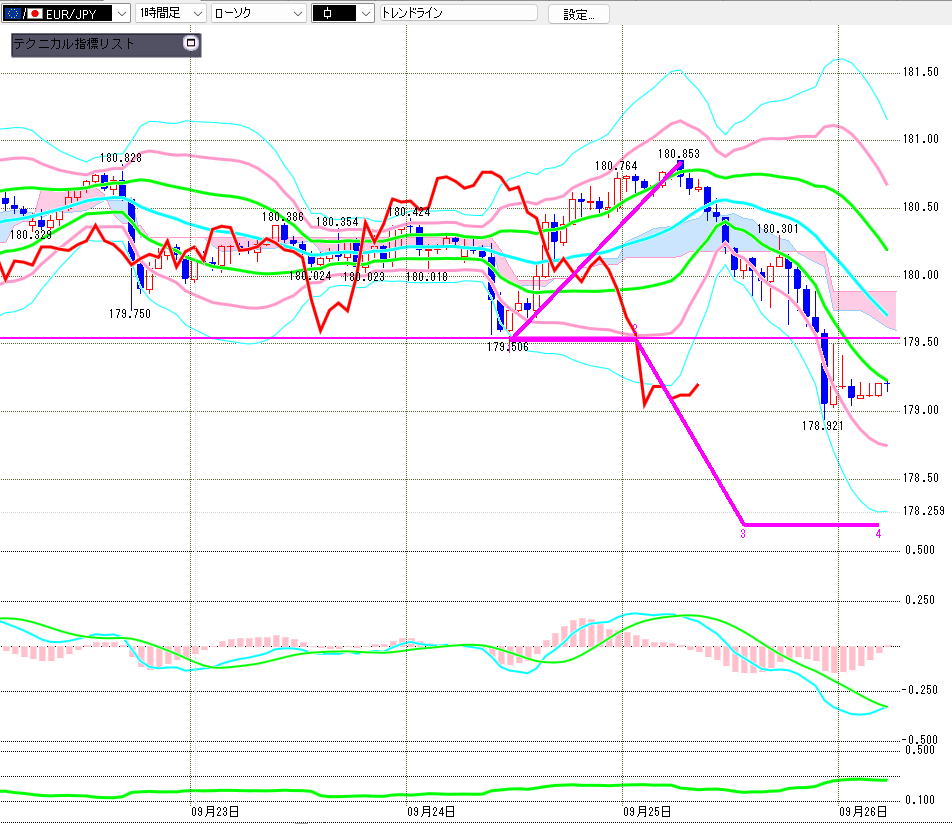Click the 180.301 price label

click(778, 229)
